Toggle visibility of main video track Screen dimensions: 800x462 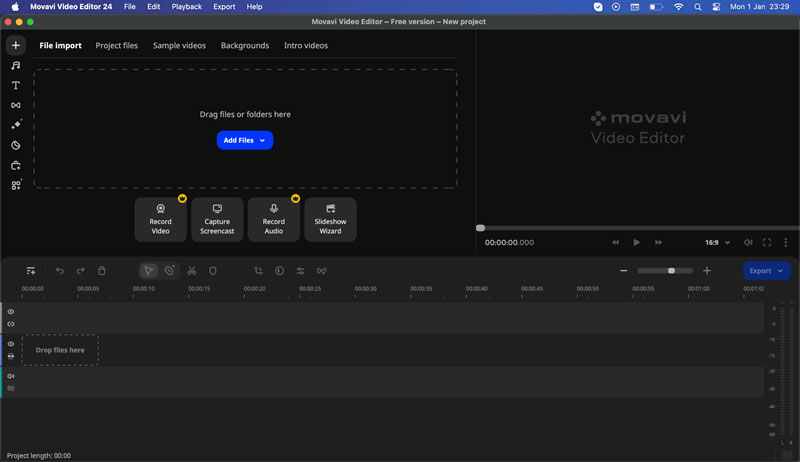point(11,344)
